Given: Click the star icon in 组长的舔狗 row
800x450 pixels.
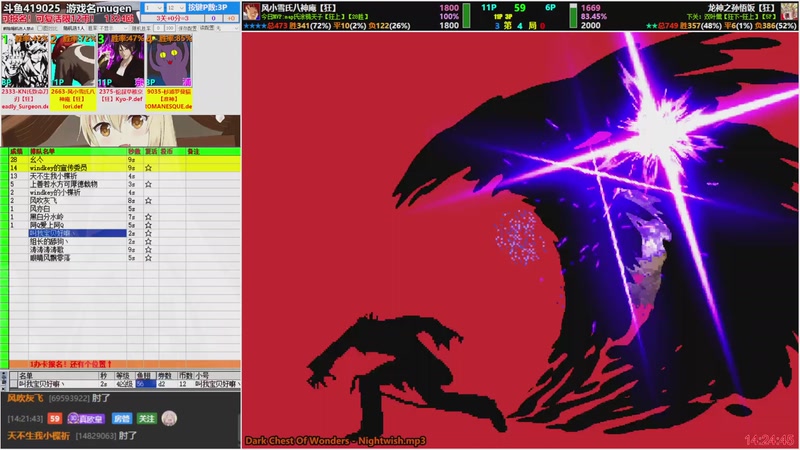Looking at the screenshot, I should pyautogui.click(x=148, y=241).
